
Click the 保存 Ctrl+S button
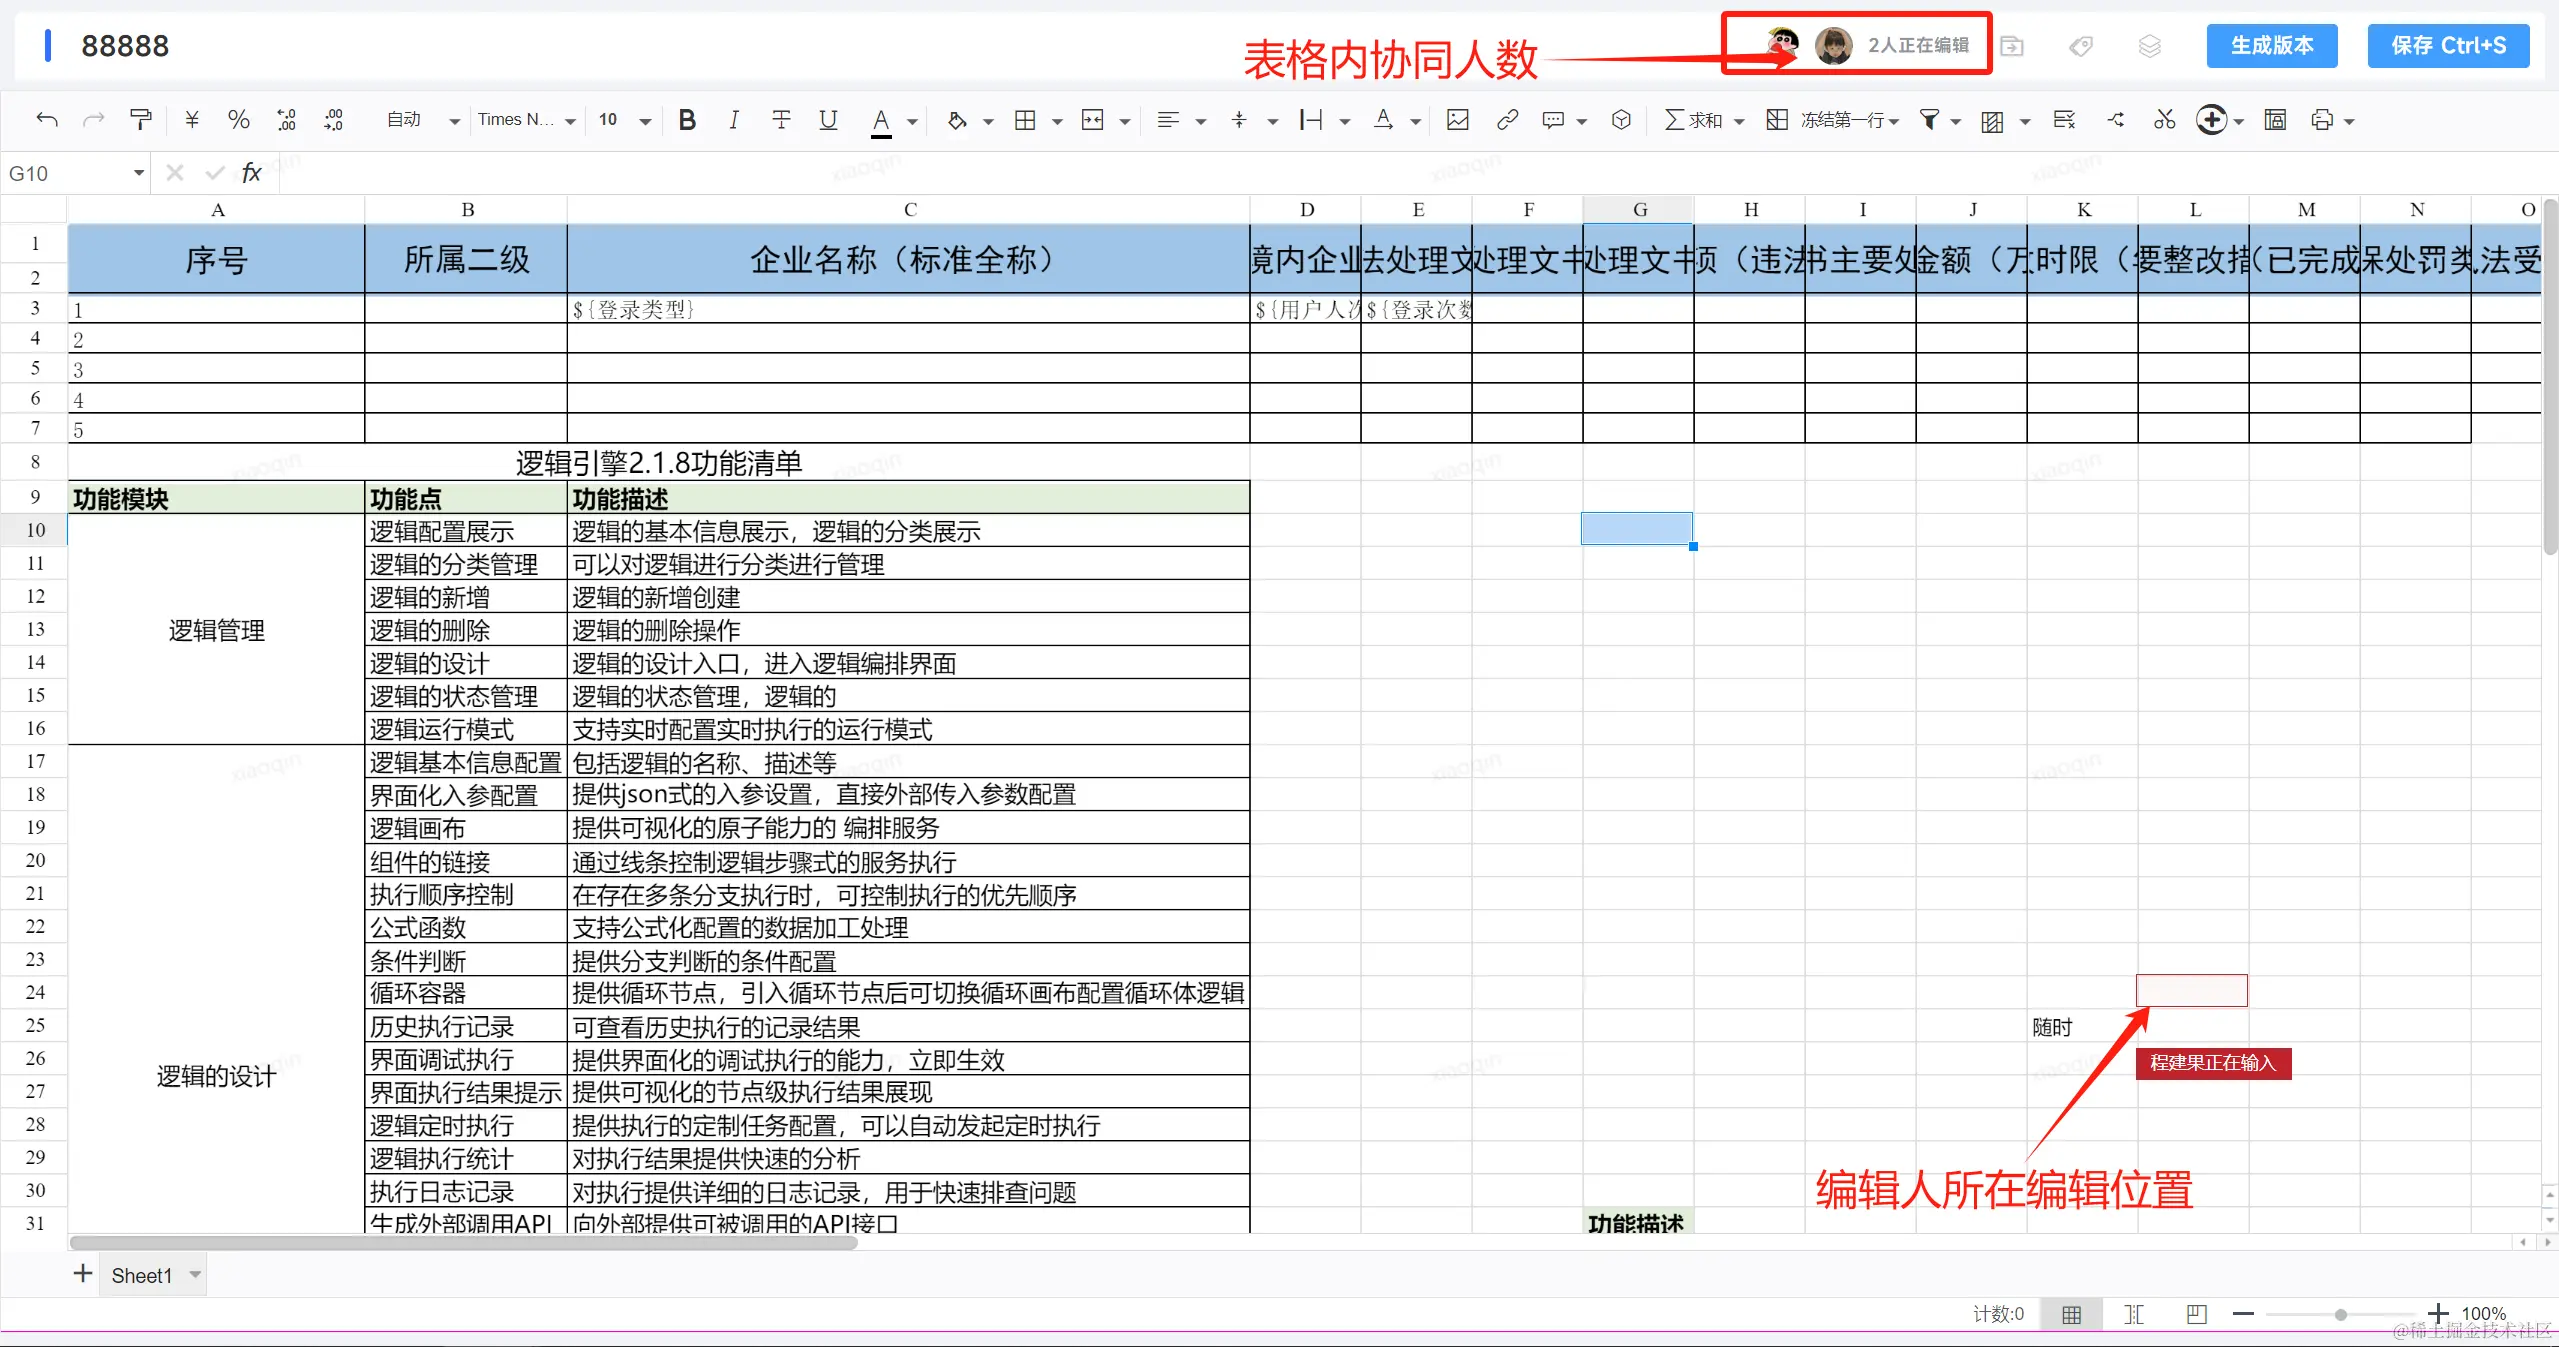(2447, 46)
